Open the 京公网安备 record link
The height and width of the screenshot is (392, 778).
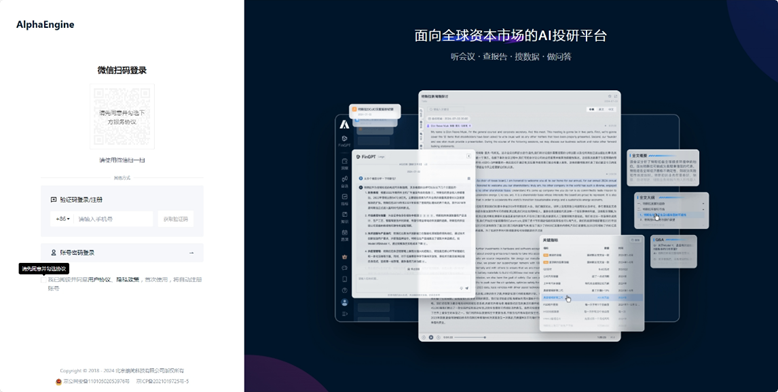click(x=96, y=382)
